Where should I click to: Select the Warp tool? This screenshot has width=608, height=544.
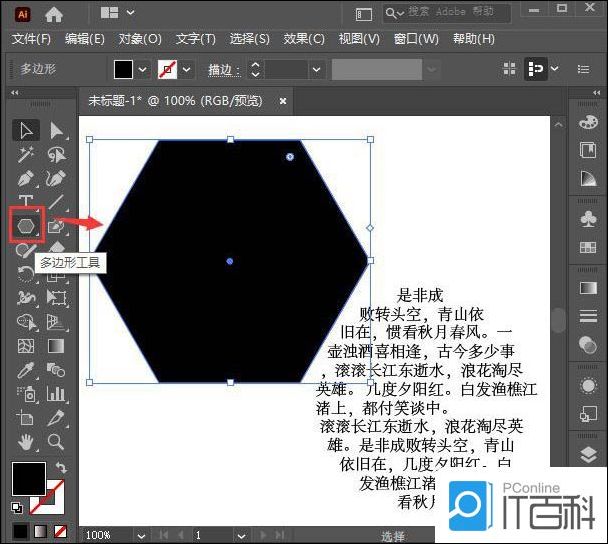(26, 298)
